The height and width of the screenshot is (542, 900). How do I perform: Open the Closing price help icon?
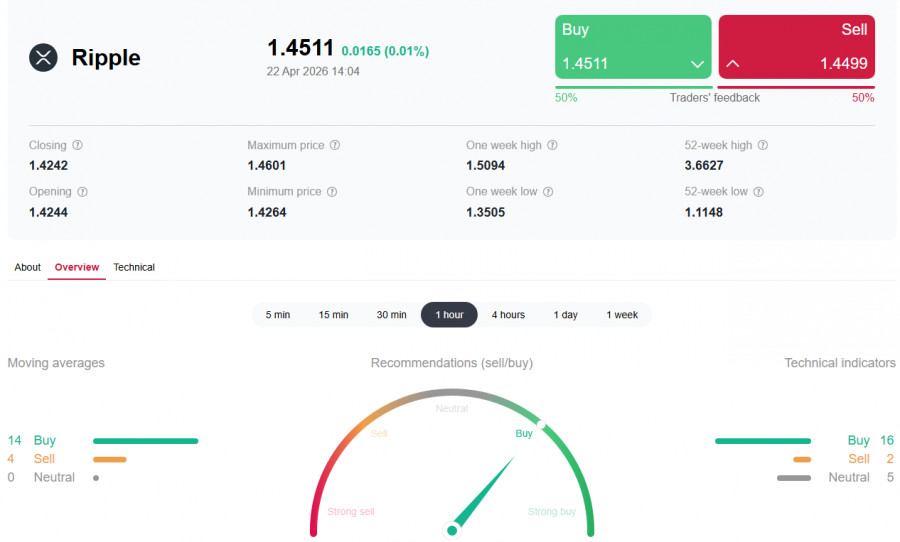coord(77,145)
